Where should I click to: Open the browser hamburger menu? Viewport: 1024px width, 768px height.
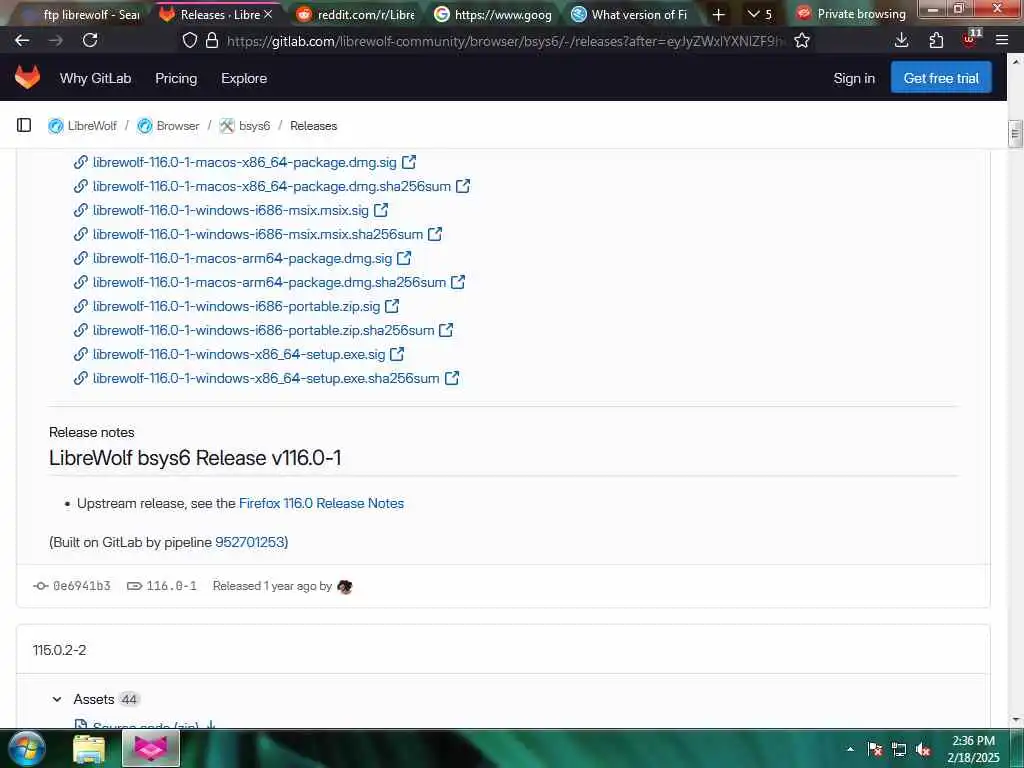point(1002,40)
